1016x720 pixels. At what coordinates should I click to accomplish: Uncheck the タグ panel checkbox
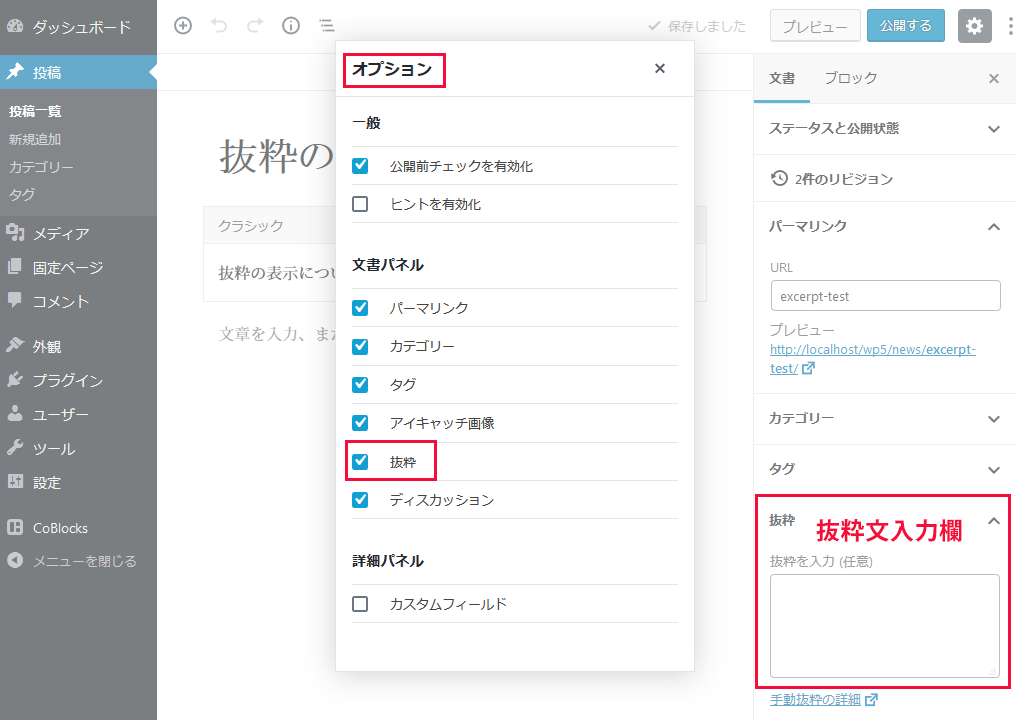(360, 385)
